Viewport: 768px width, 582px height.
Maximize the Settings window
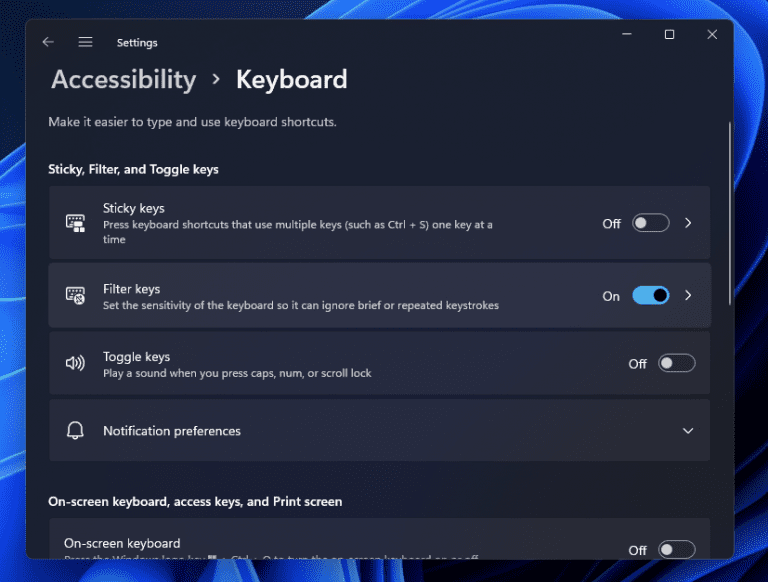[x=669, y=35]
